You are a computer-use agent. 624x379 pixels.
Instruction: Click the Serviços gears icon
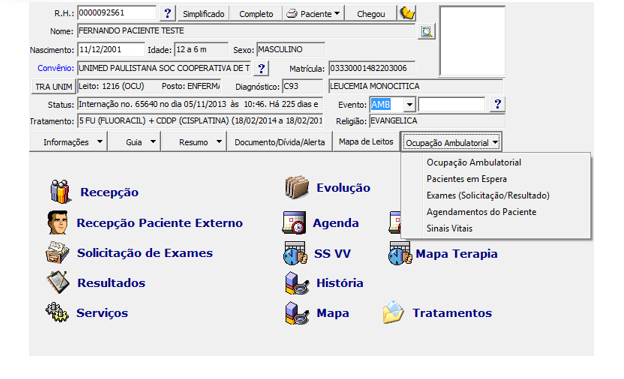click(57, 312)
